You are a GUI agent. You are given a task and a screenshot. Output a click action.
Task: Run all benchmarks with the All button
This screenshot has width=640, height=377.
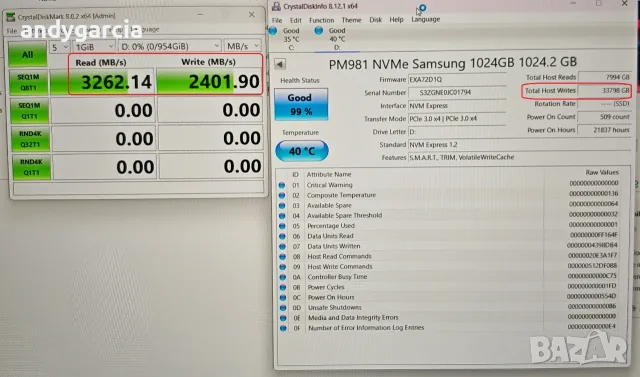pyautogui.click(x=27, y=54)
